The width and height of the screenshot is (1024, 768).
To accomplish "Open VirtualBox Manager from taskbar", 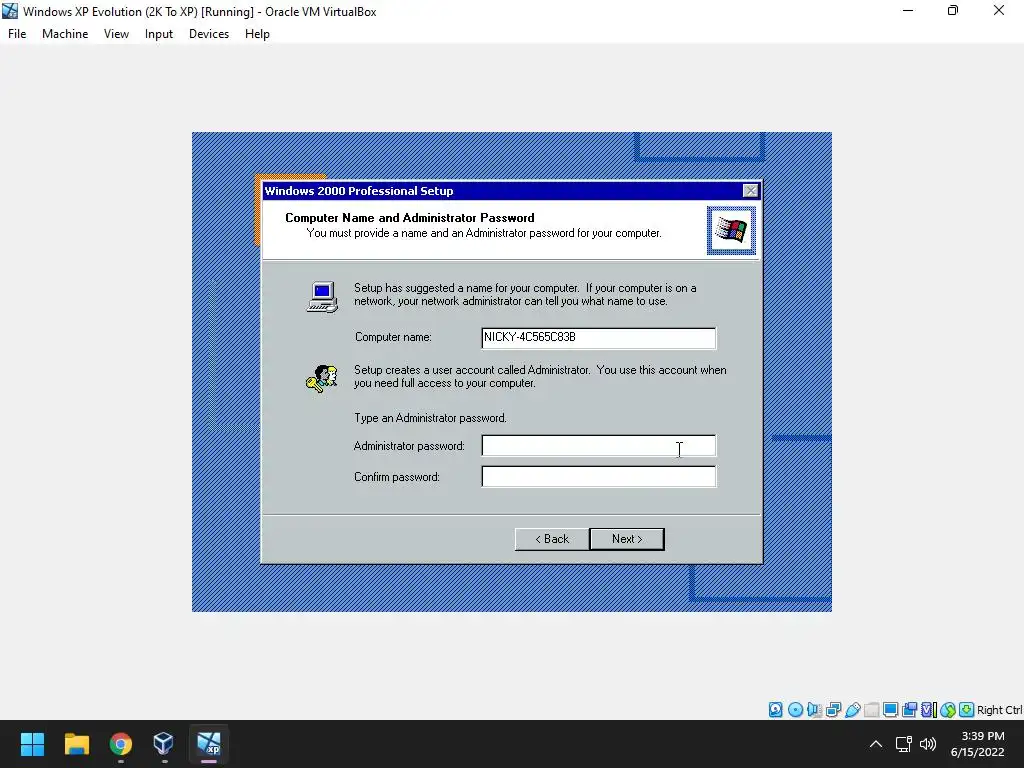I will coord(163,744).
